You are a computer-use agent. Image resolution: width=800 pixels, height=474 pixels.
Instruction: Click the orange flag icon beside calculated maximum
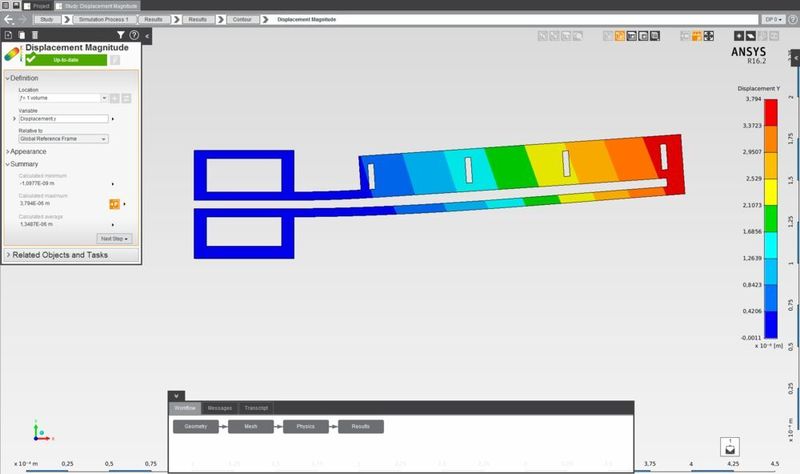(114, 204)
